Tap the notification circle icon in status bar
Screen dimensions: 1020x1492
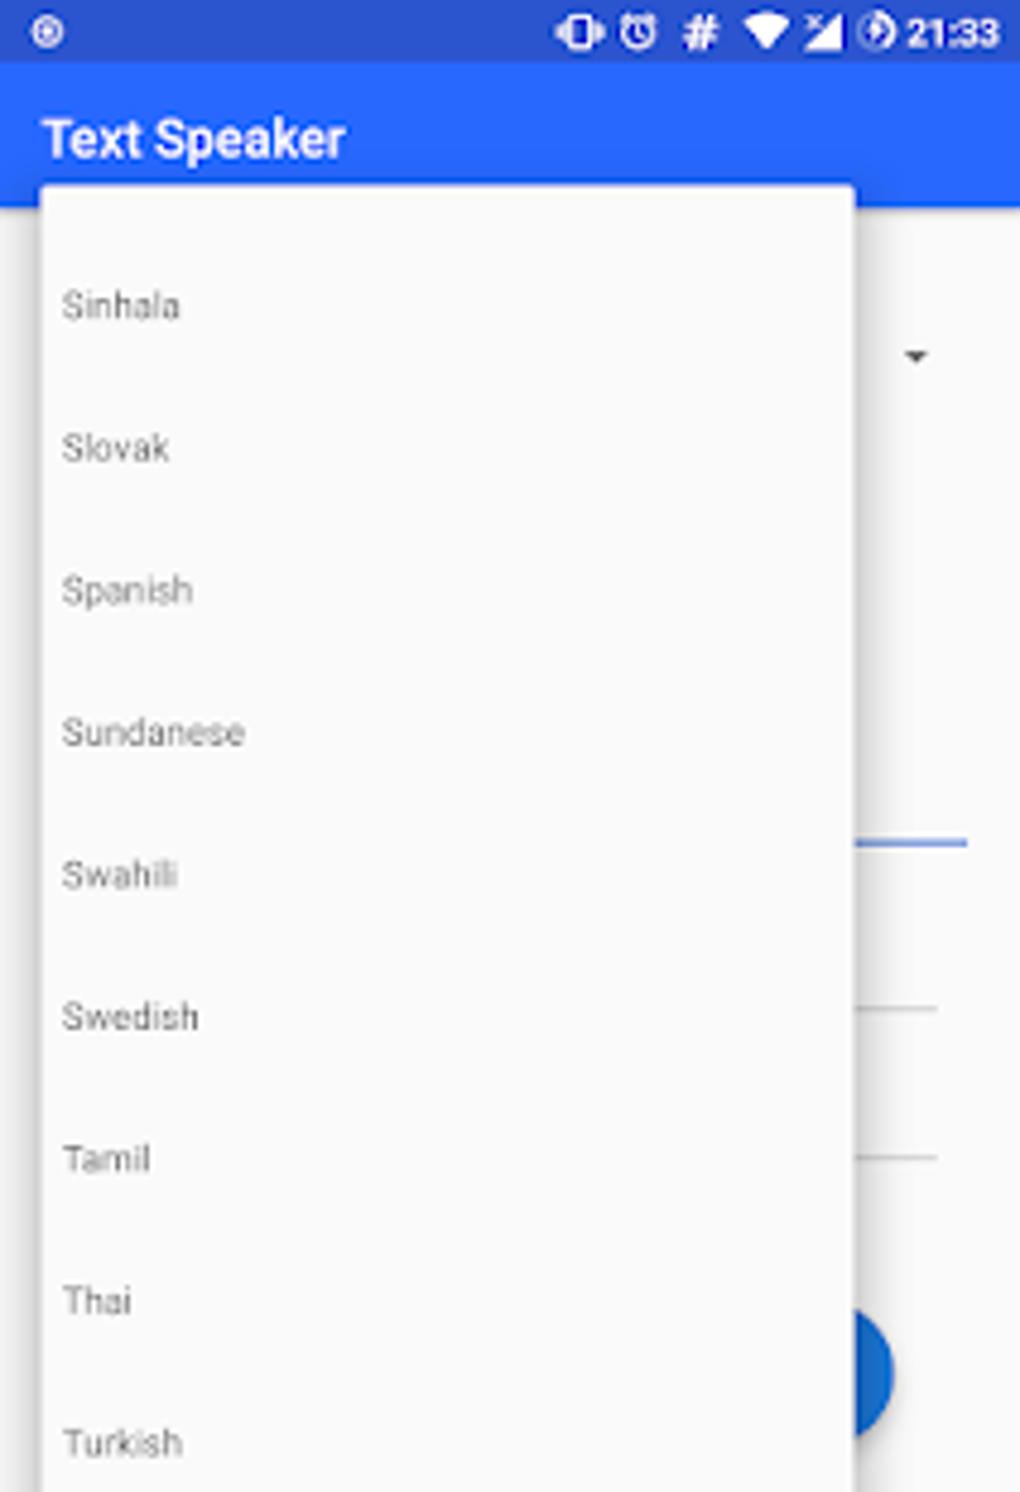(x=47, y=32)
